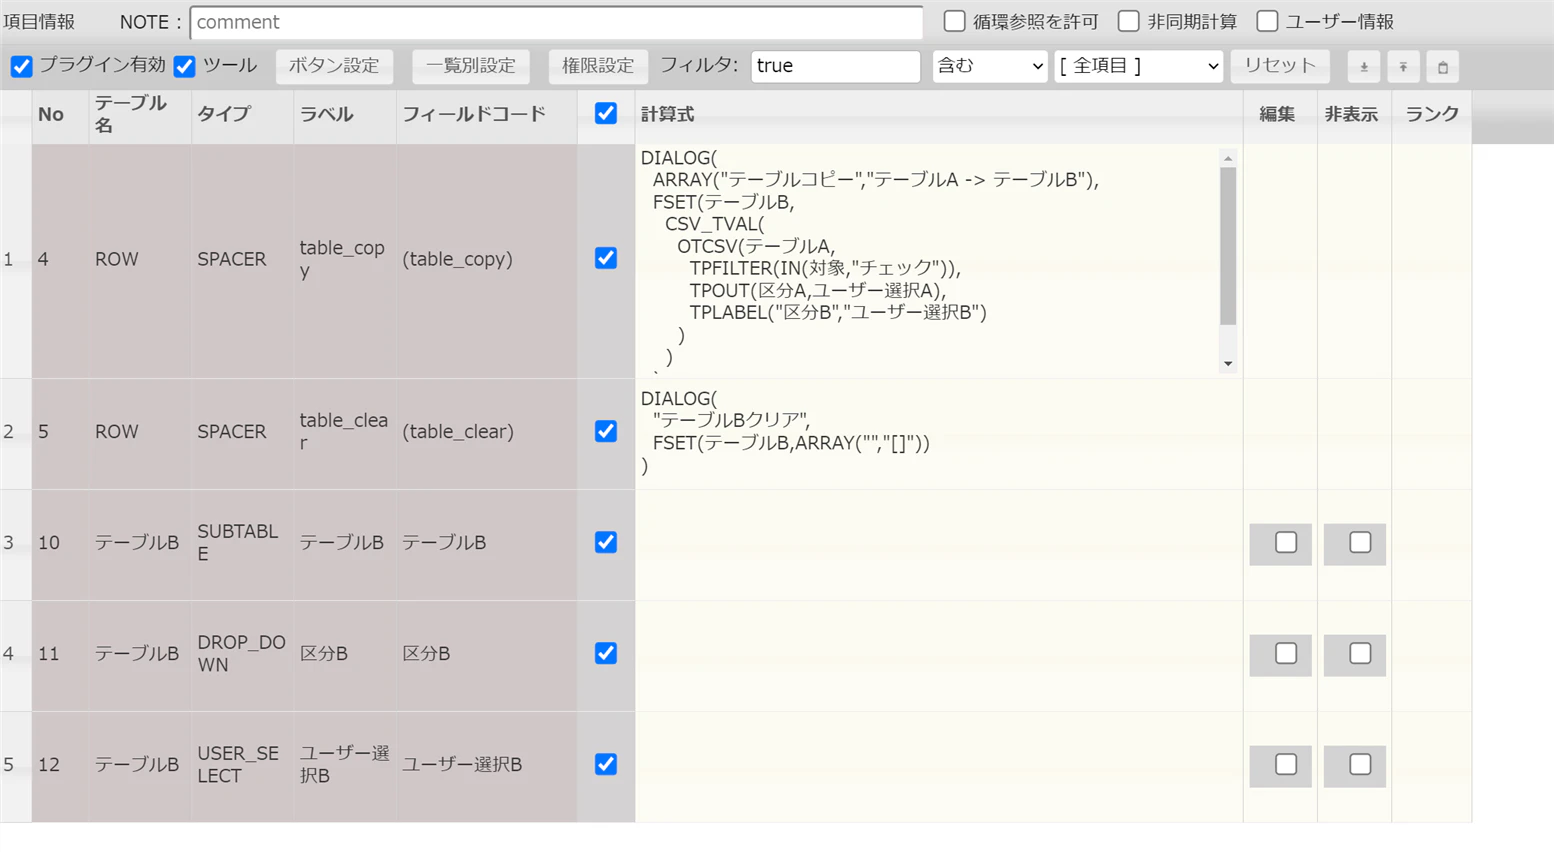Open 一覧別設定 settings

pos(471,66)
